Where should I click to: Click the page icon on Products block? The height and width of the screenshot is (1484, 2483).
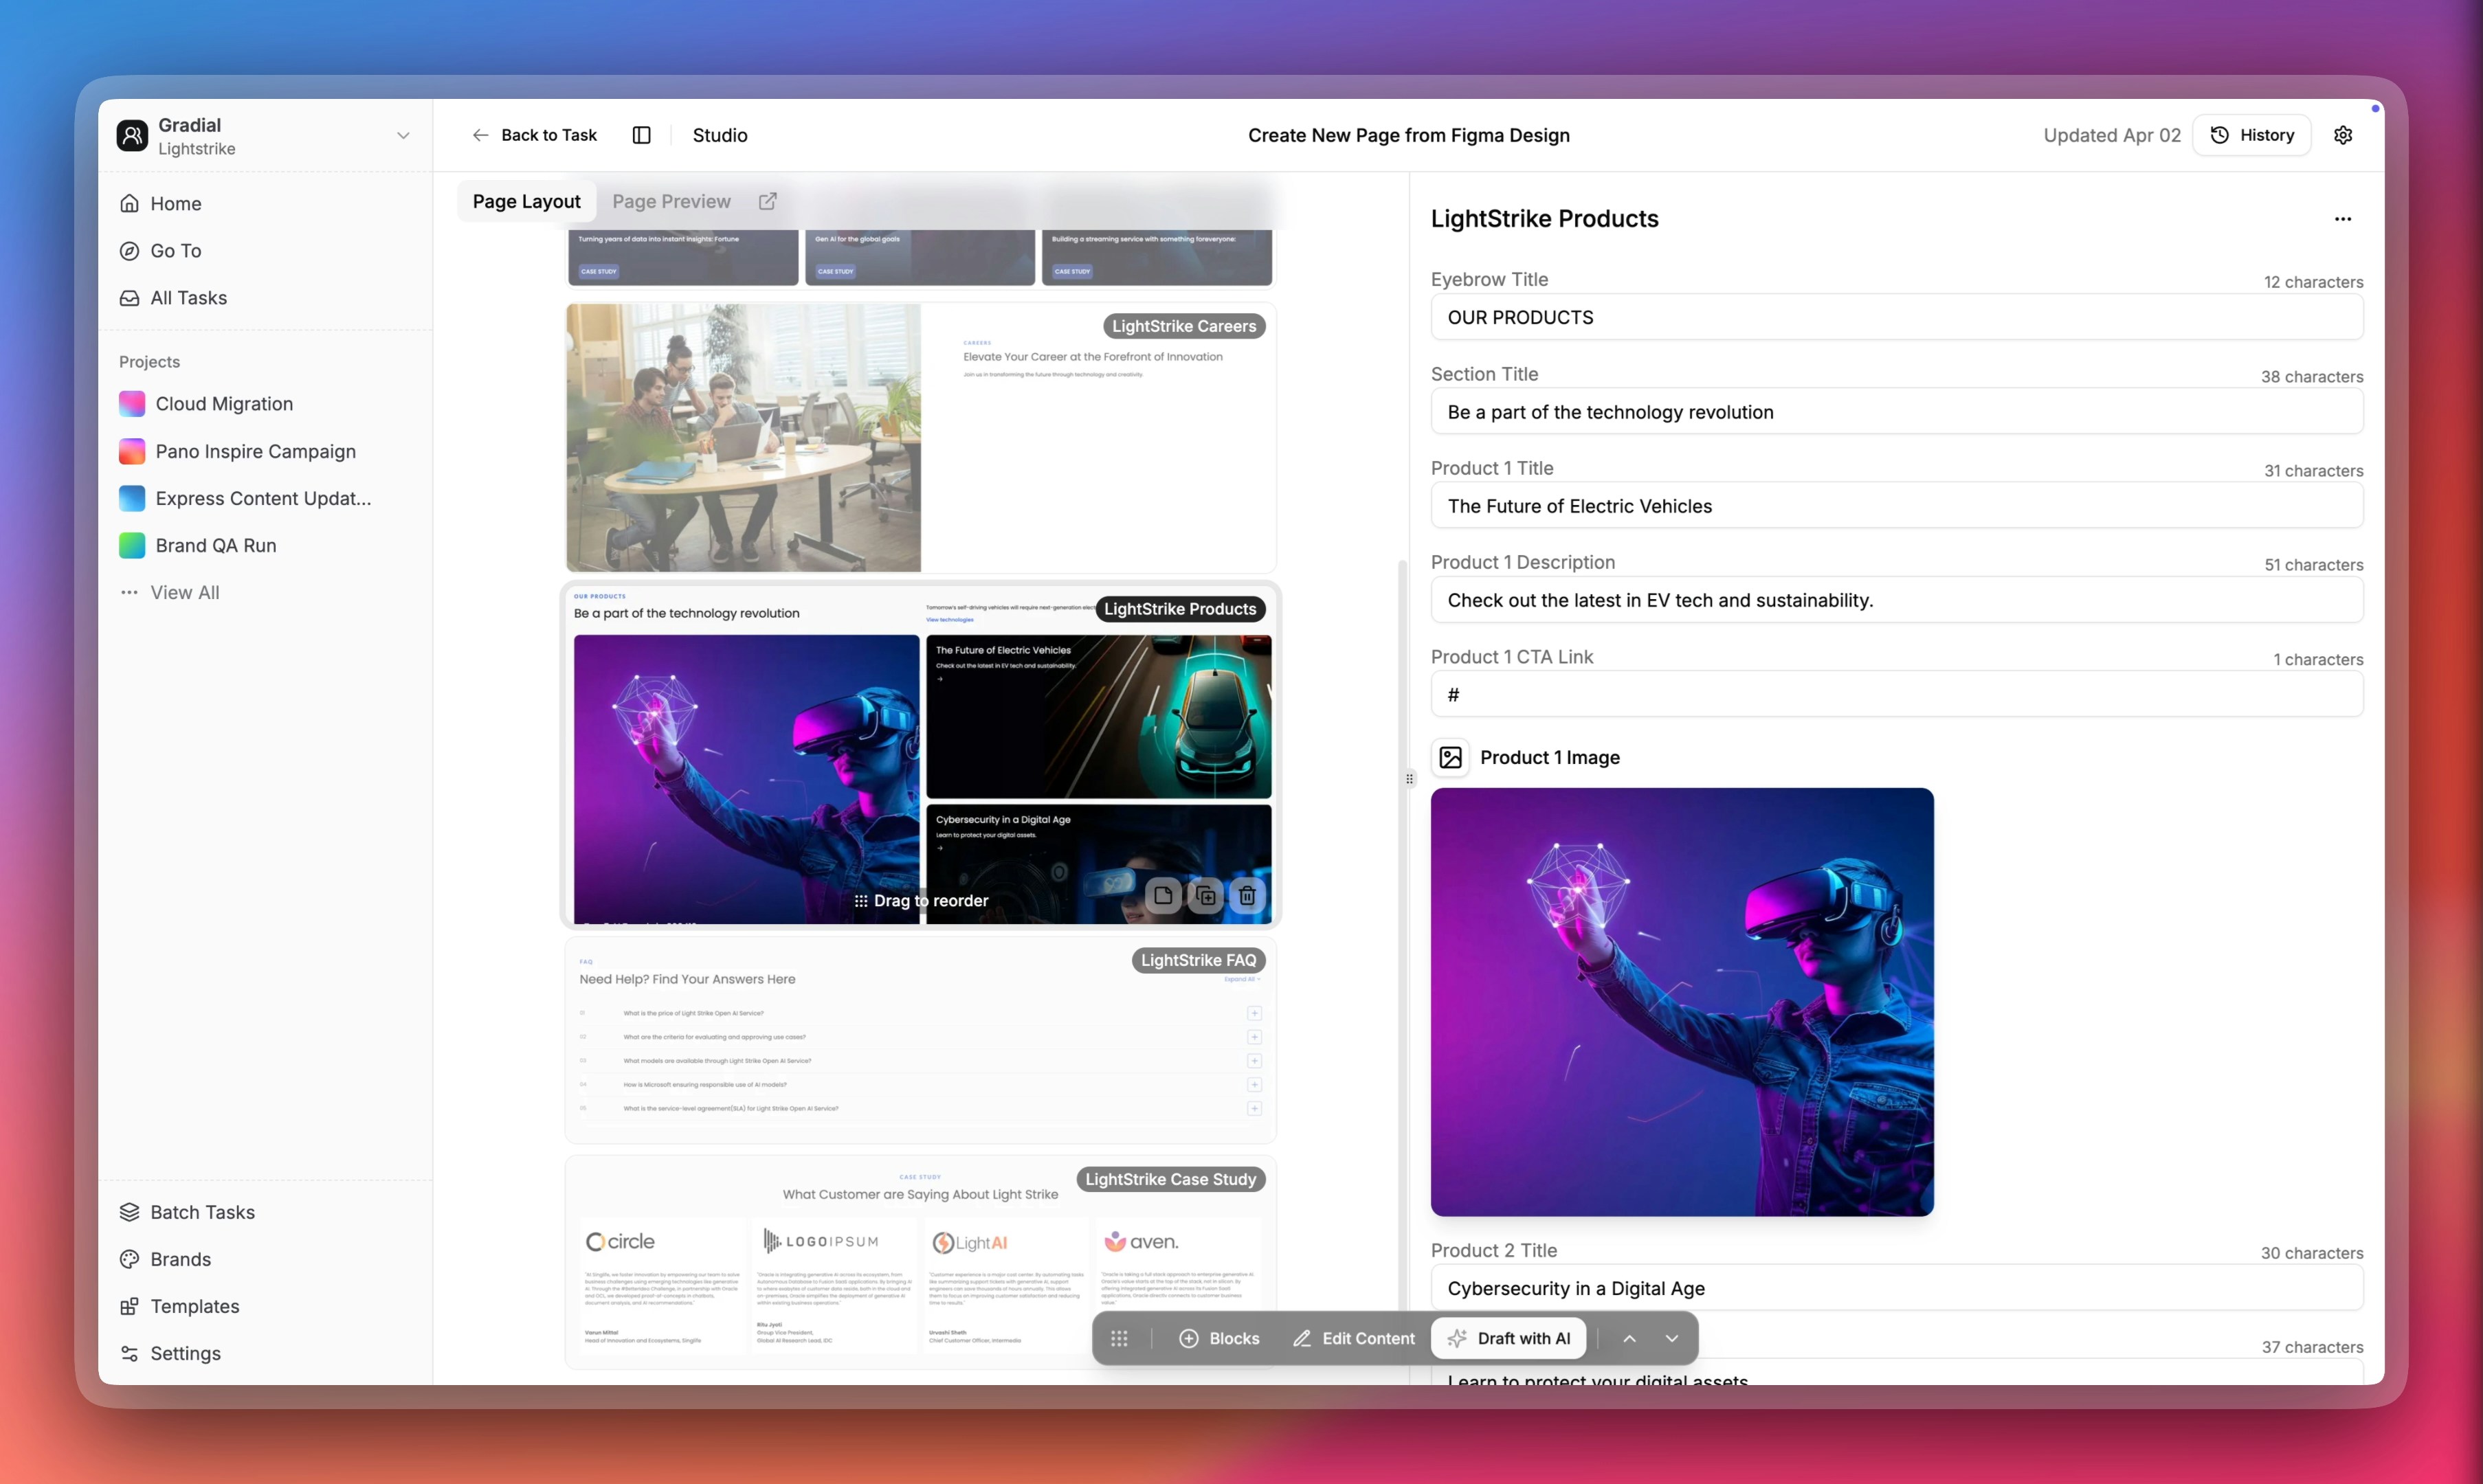click(x=1163, y=895)
